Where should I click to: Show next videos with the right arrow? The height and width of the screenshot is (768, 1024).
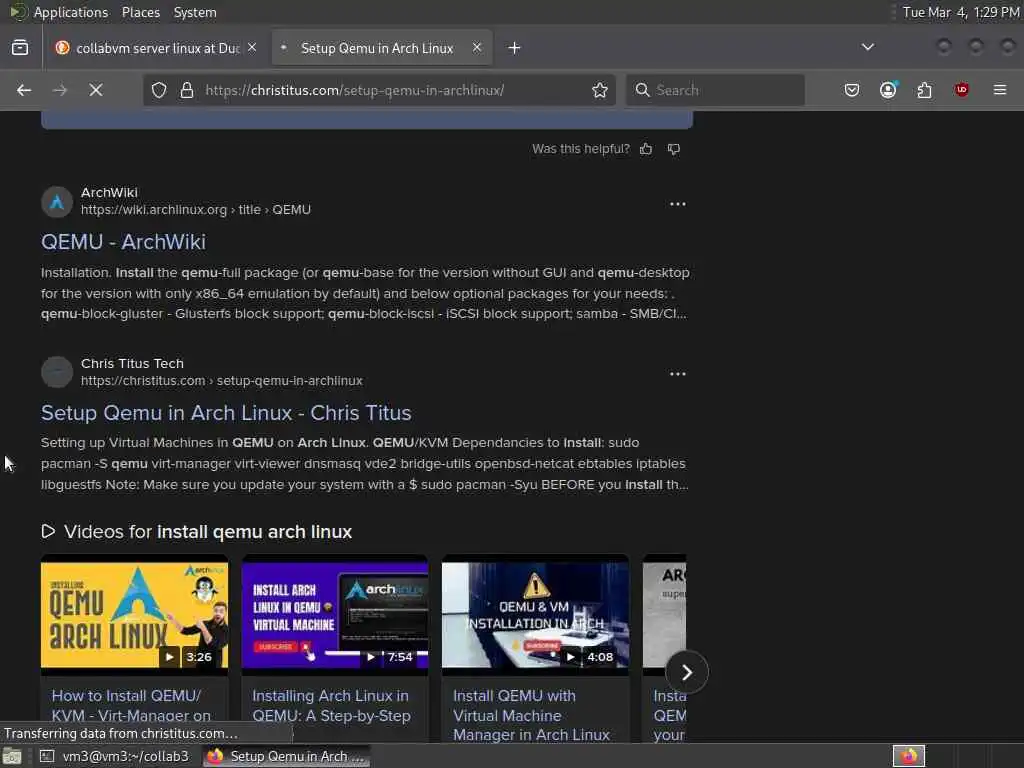tap(686, 672)
